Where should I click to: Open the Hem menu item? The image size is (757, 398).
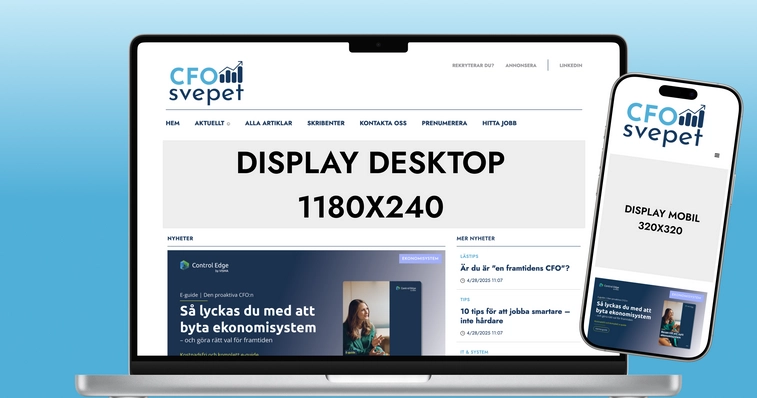[x=172, y=123]
